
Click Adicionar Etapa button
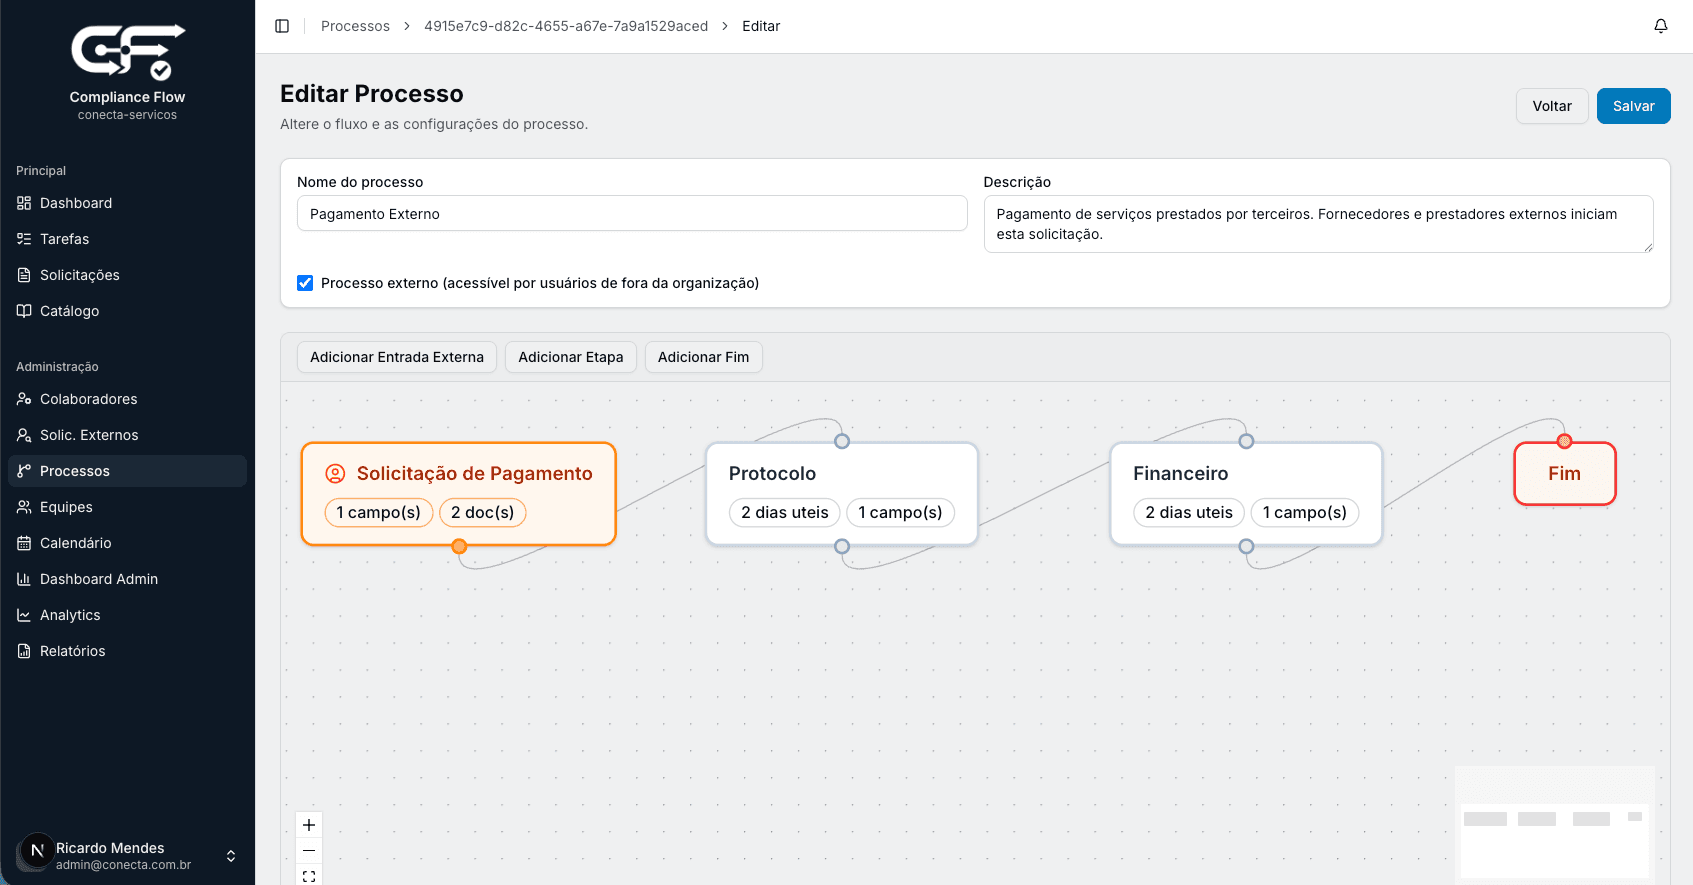pyautogui.click(x=571, y=357)
